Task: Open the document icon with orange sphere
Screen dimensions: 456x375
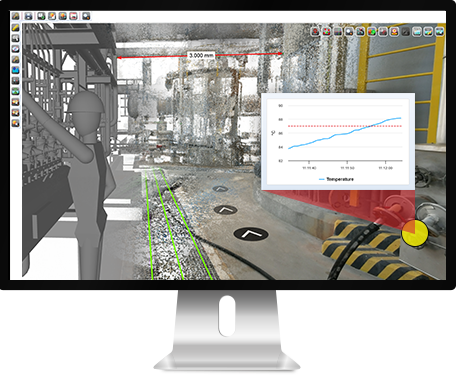Action: click(x=52, y=16)
